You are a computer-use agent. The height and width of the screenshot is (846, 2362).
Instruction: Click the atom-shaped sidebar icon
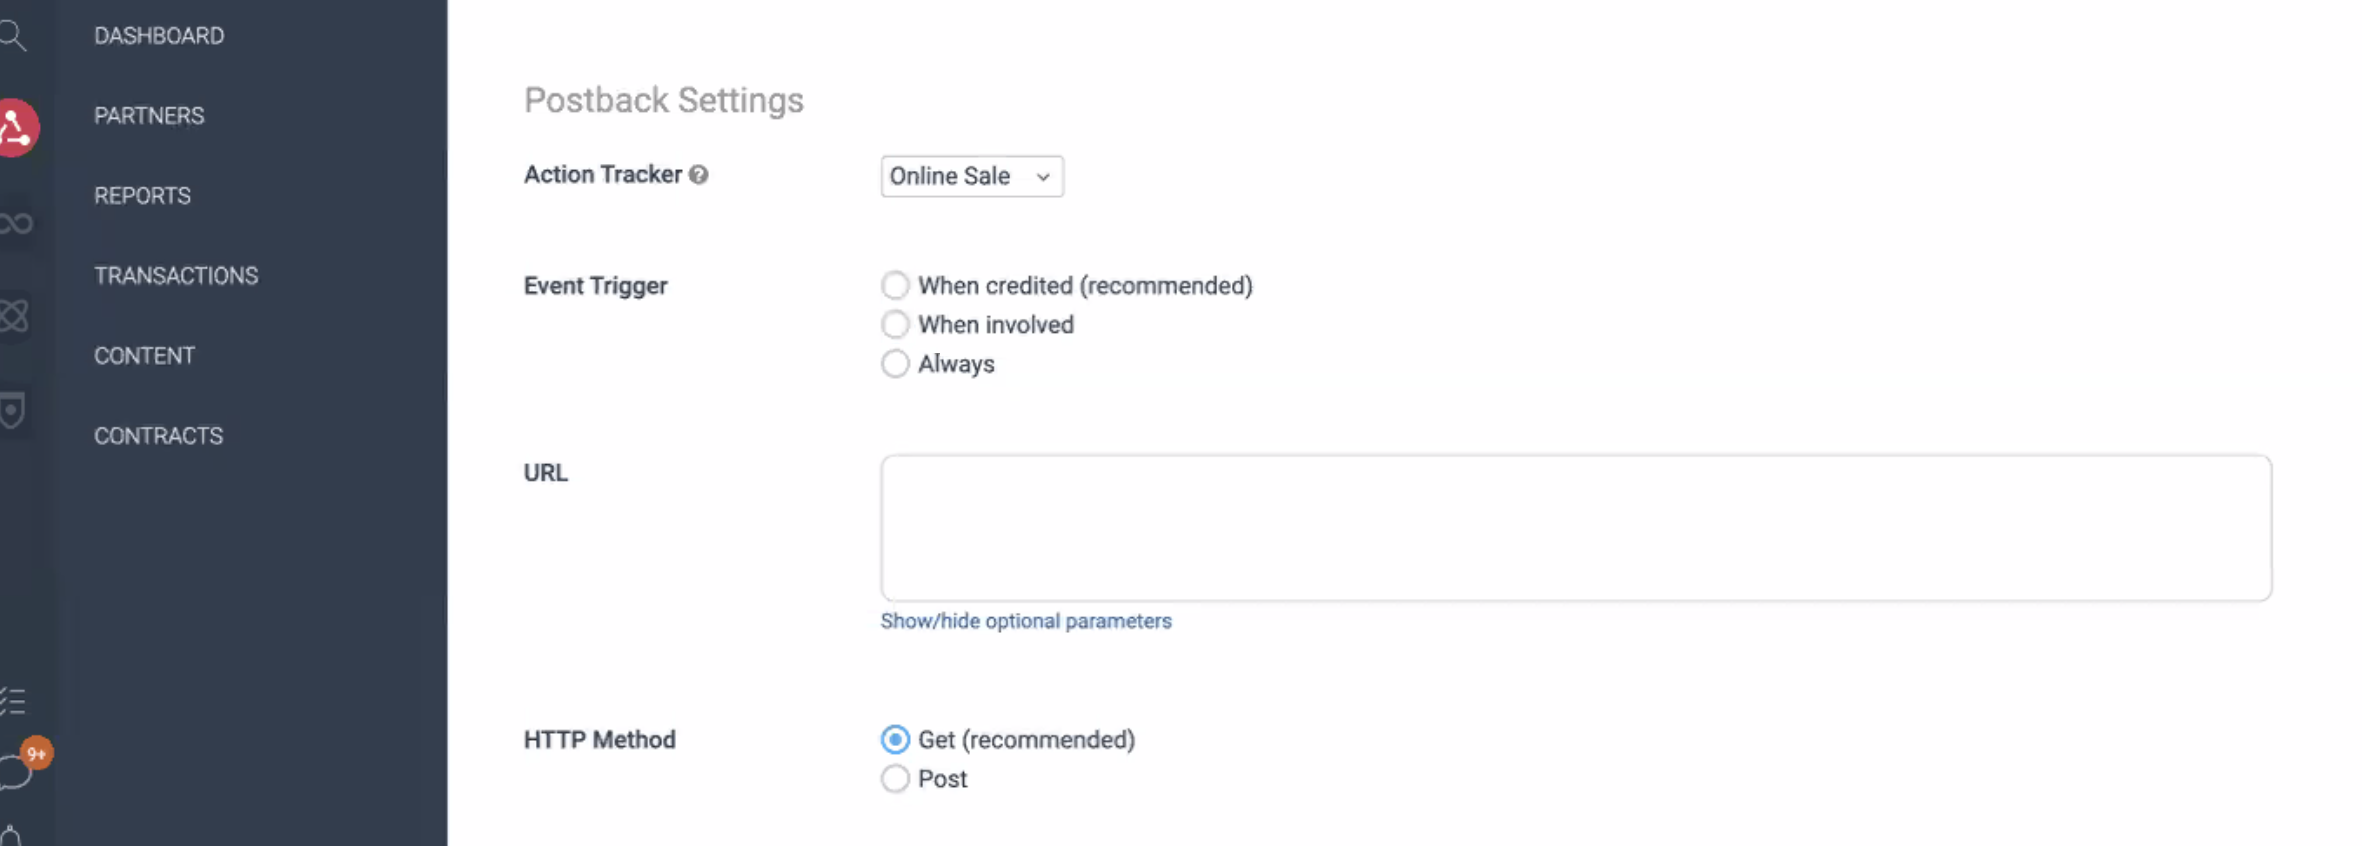14,316
